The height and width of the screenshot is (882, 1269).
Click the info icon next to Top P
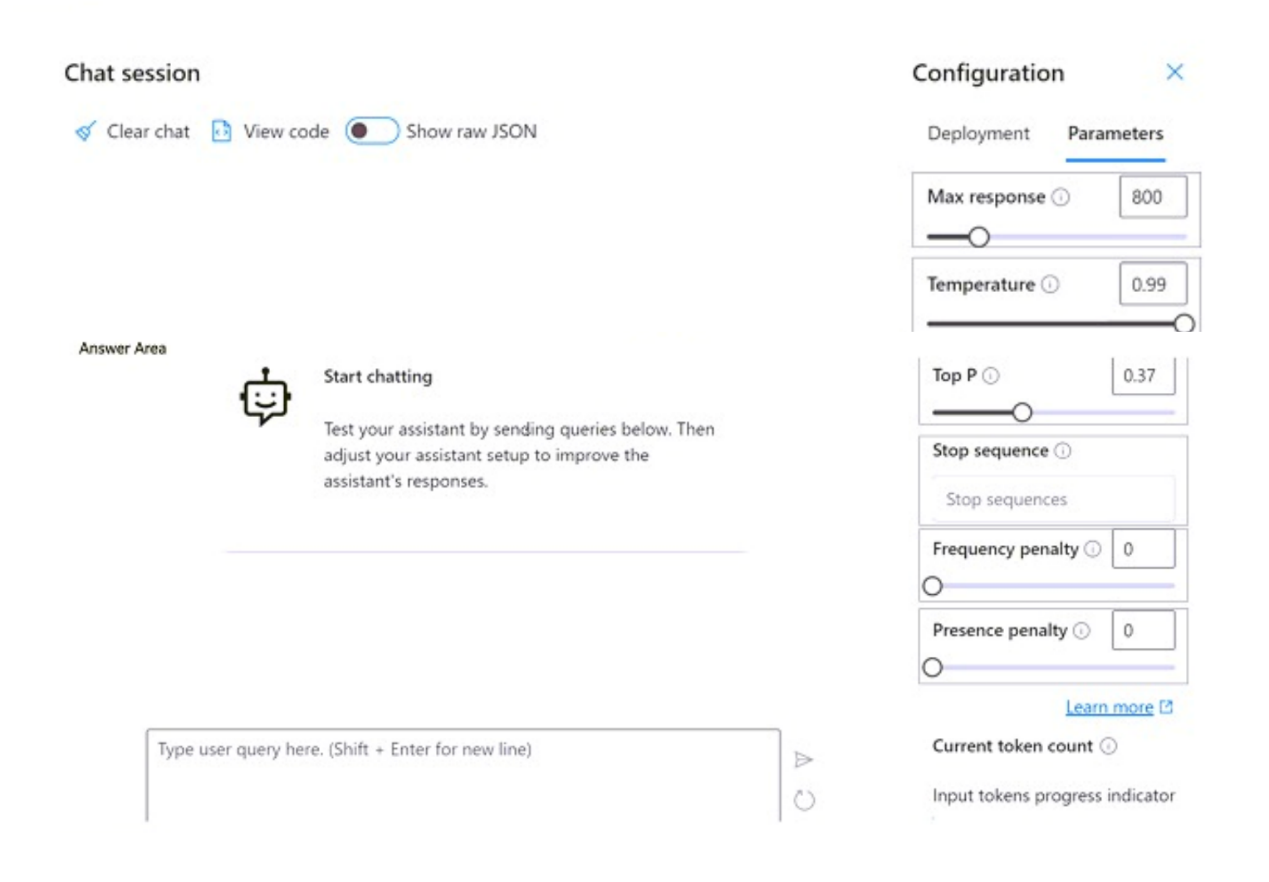click(x=991, y=376)
